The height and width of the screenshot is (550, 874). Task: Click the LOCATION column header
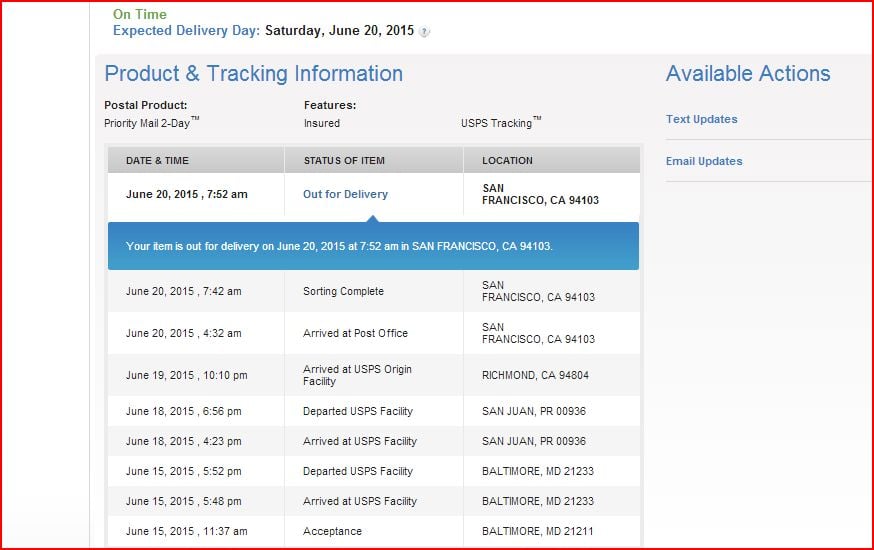click(507, 160)
